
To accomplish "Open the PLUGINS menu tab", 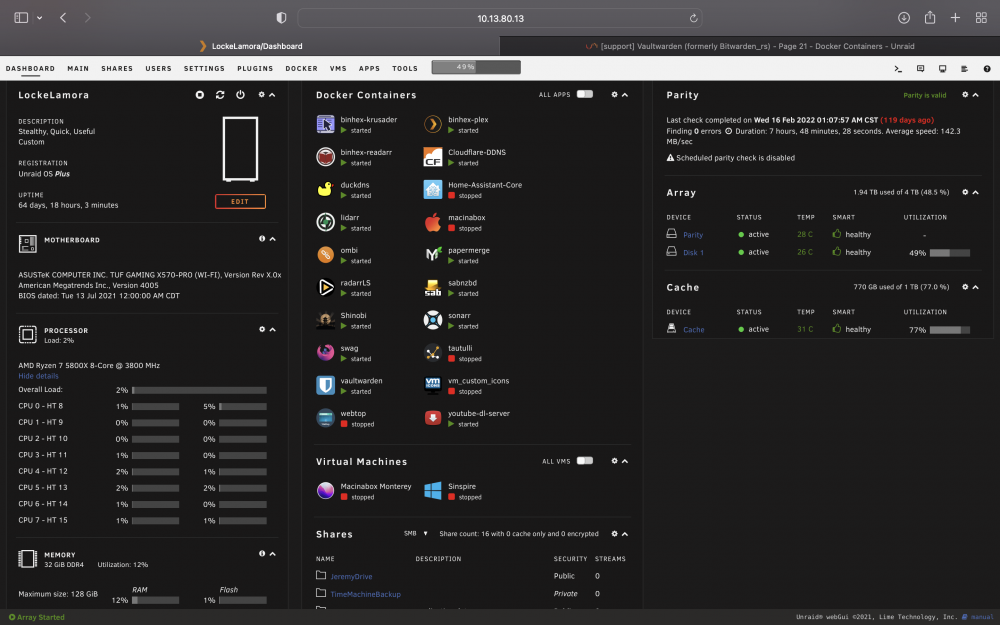I will 255,68.
